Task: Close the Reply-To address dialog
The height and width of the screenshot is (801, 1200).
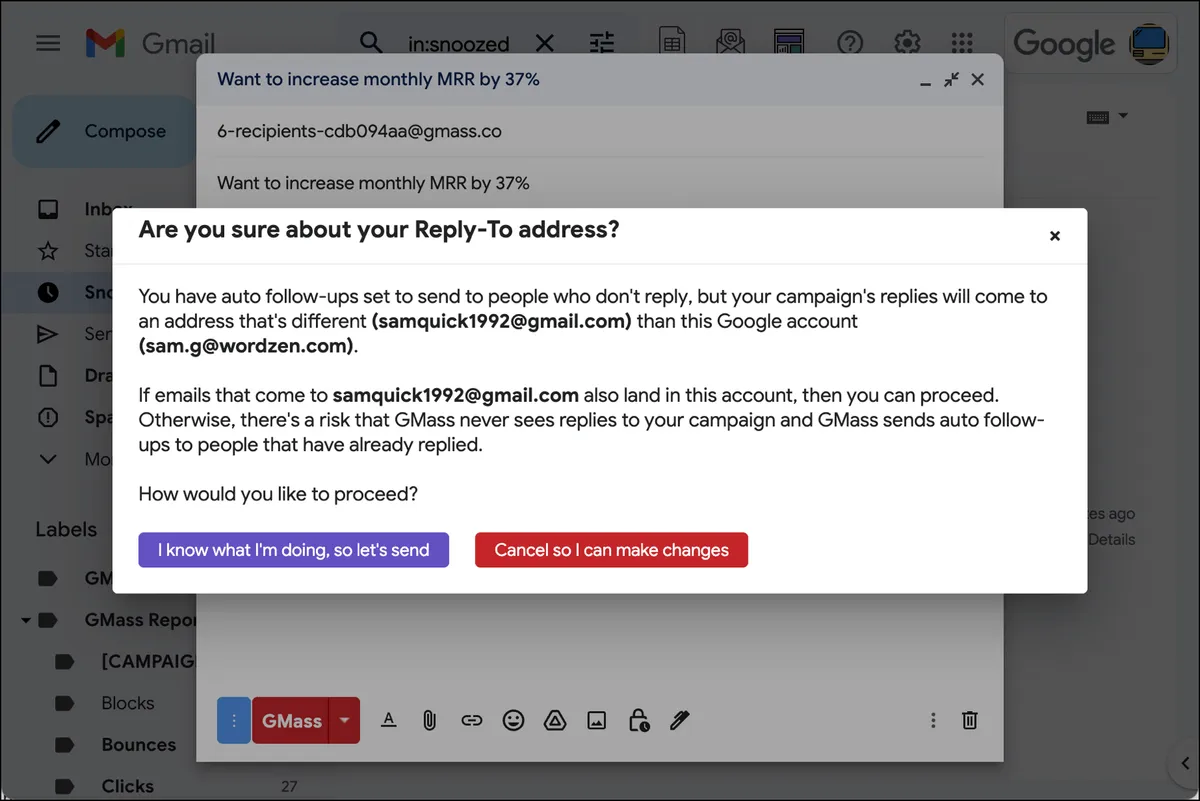Action: coord(1054,236)
